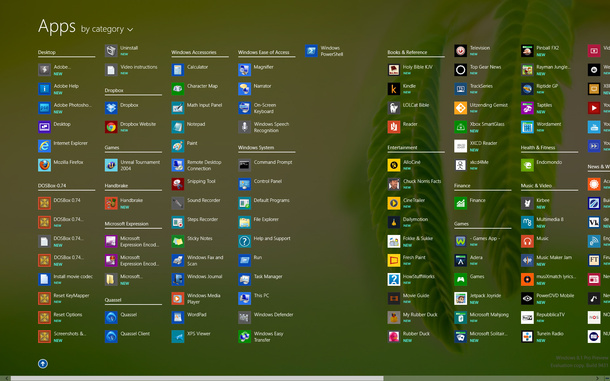
Task: Launch Notepad
Action: (x=188, y=127)
